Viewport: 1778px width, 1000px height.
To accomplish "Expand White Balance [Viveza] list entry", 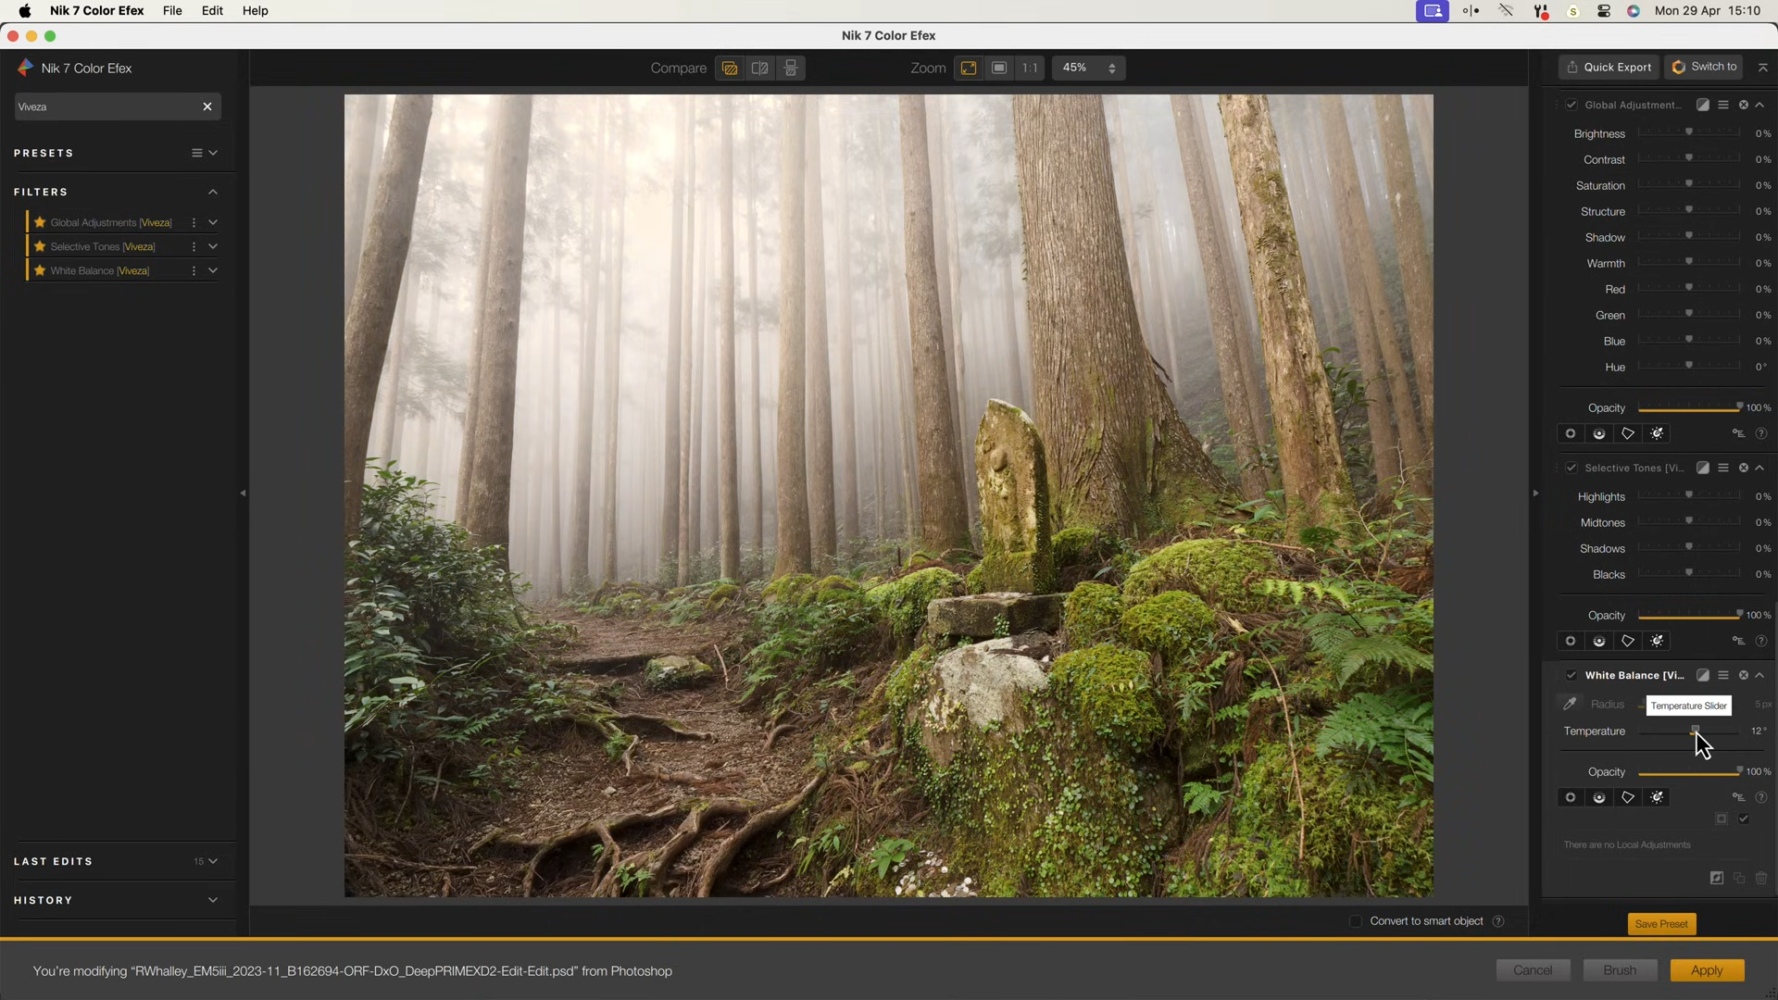I will pyautogui.click(x=213, y=270).
